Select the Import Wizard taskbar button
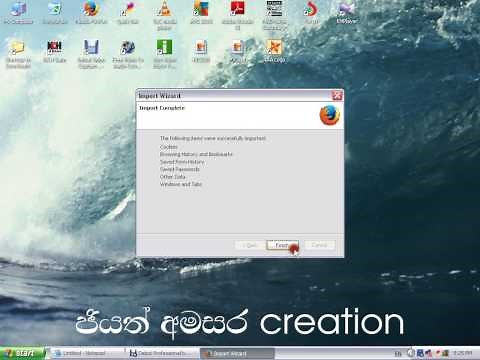Screen dimensions: 480x360 [x=237, y=353]
